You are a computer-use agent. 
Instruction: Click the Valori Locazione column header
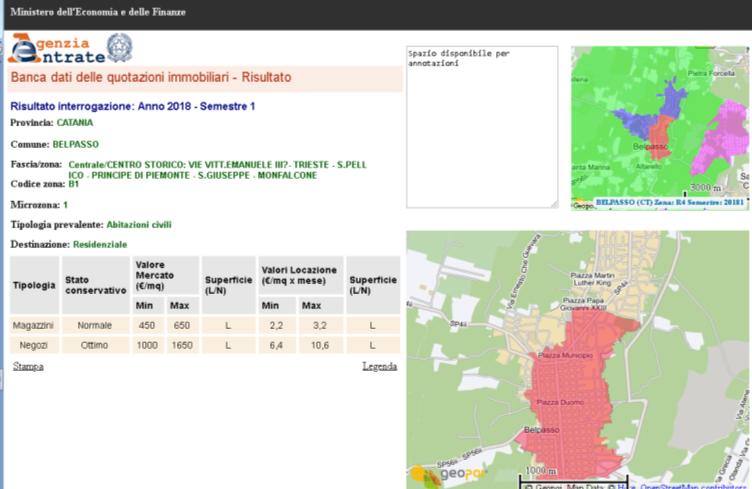[x=300, y=275]
